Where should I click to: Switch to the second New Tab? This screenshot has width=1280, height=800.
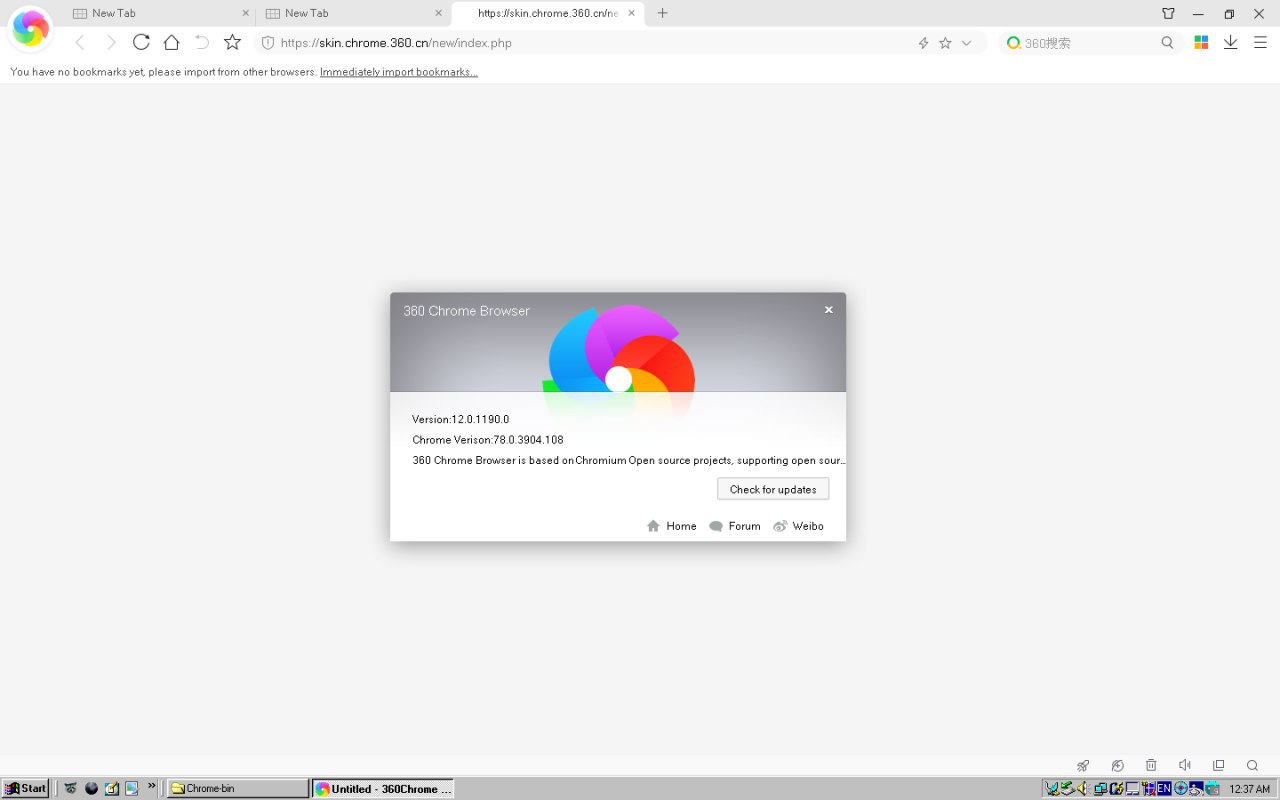[x=353, y=13]
